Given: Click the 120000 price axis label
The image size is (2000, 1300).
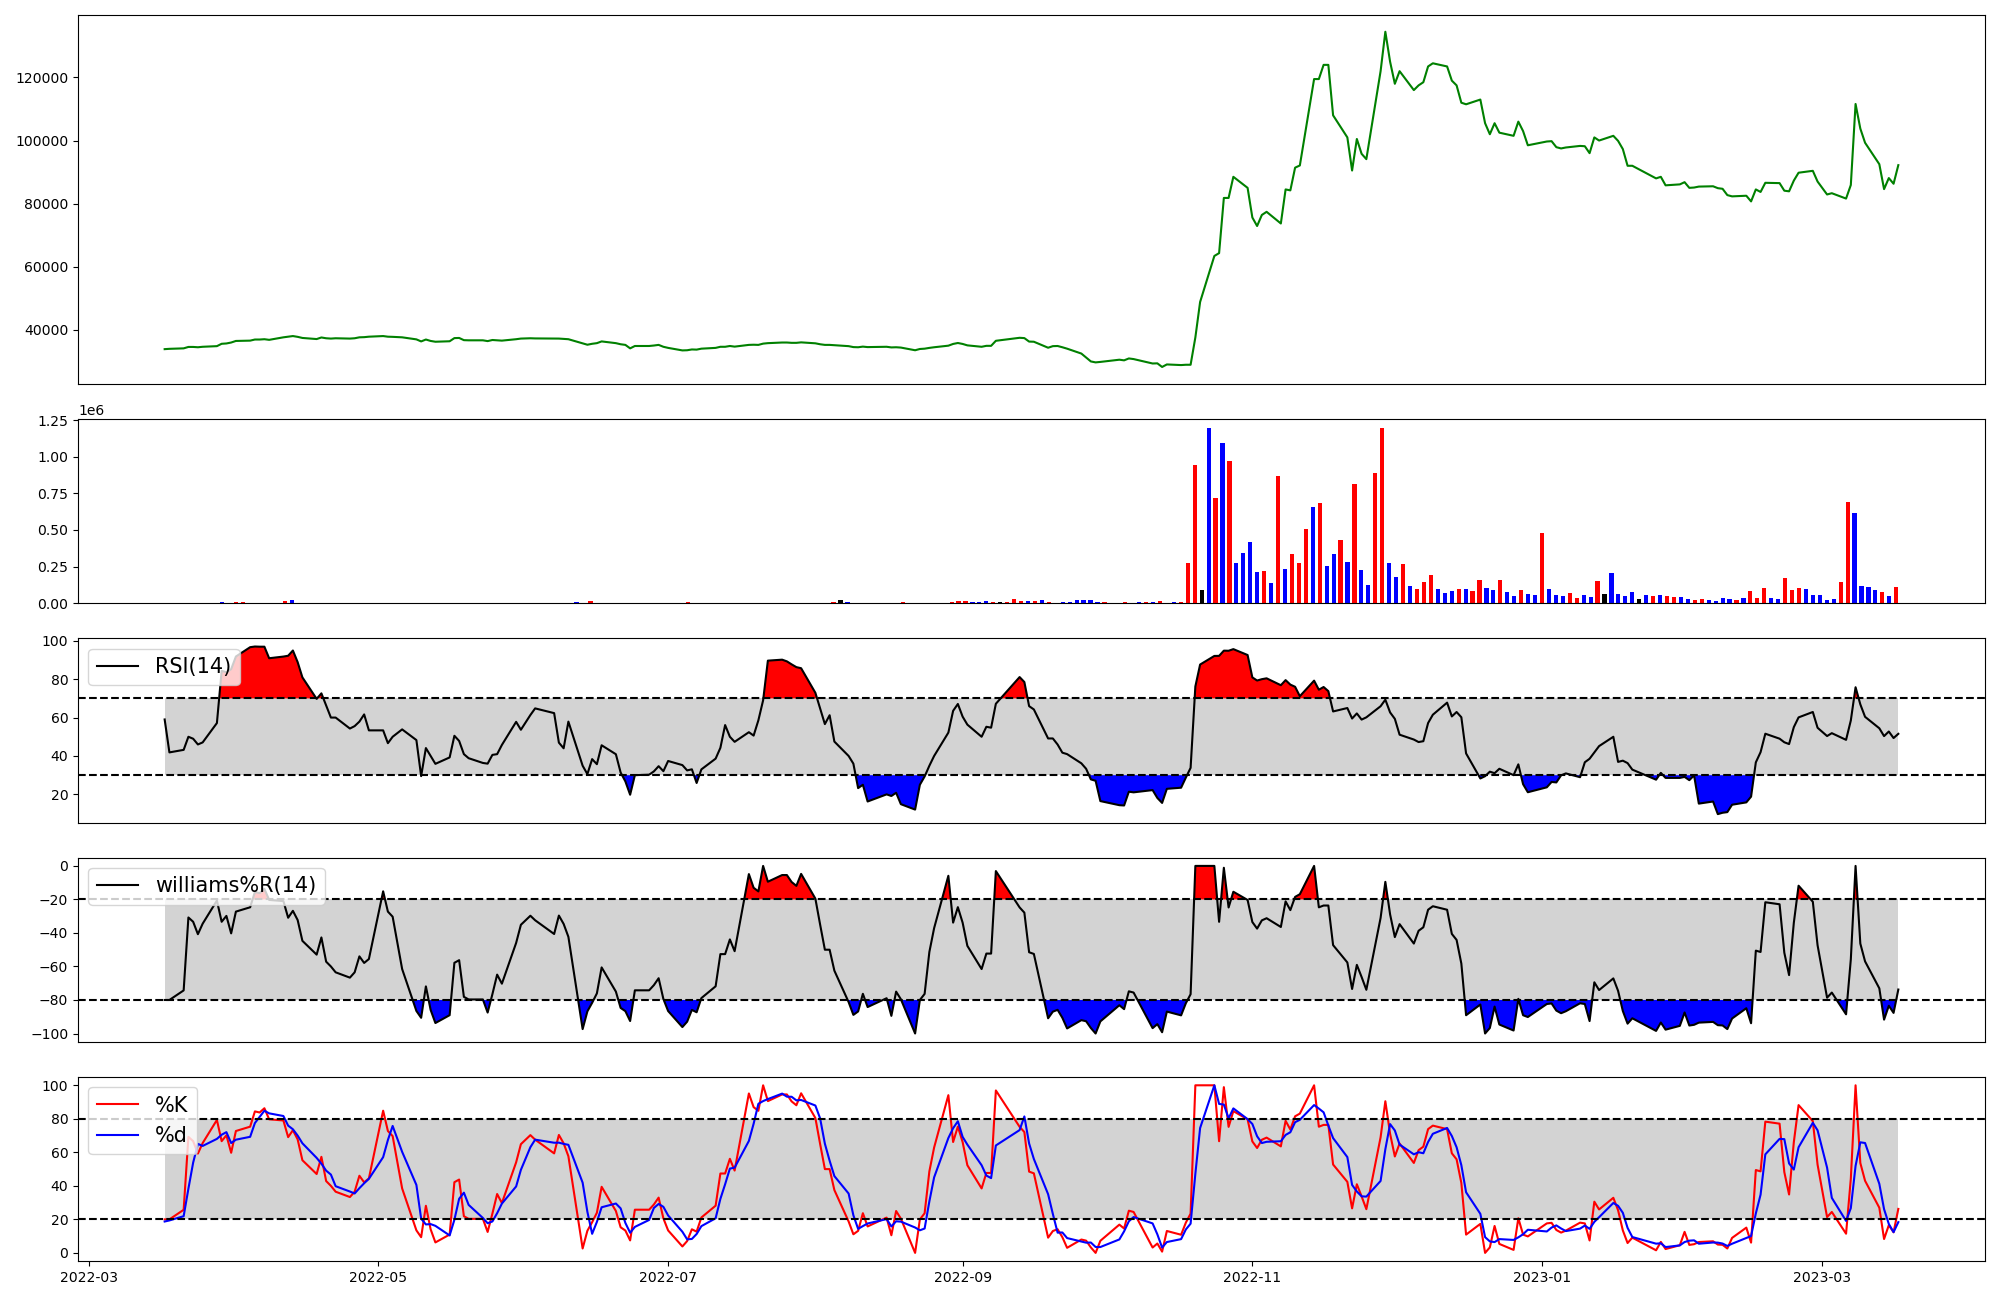Looking at the screenshot, I should click(42, 78).
